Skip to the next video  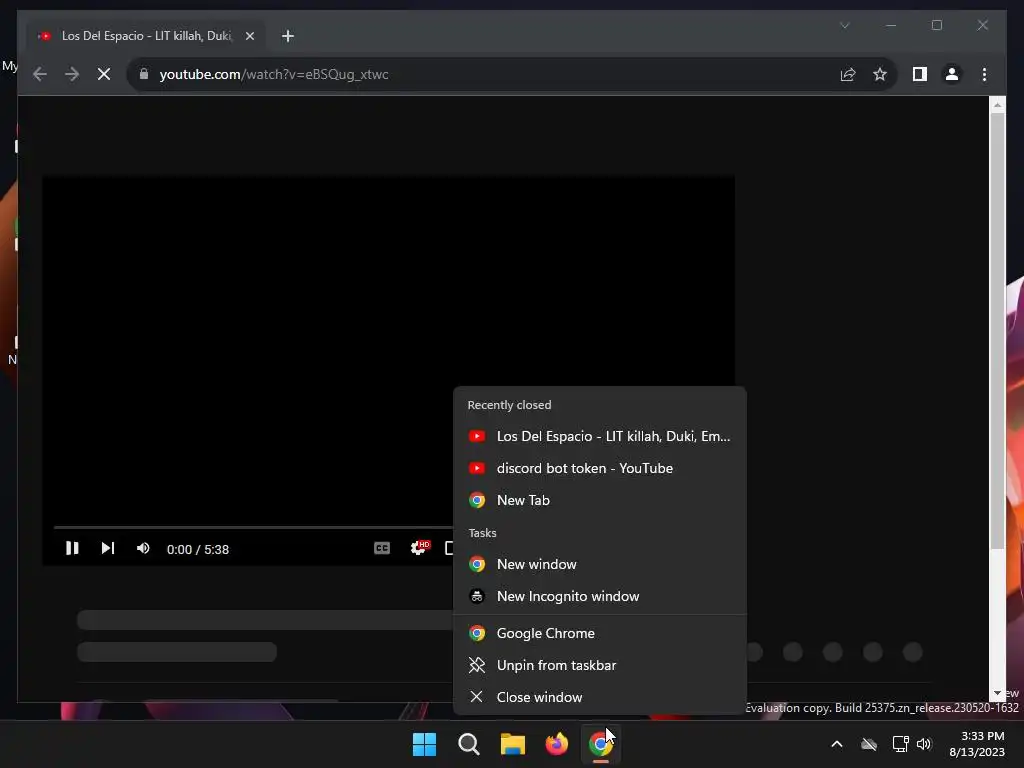(x=108, y=549)
